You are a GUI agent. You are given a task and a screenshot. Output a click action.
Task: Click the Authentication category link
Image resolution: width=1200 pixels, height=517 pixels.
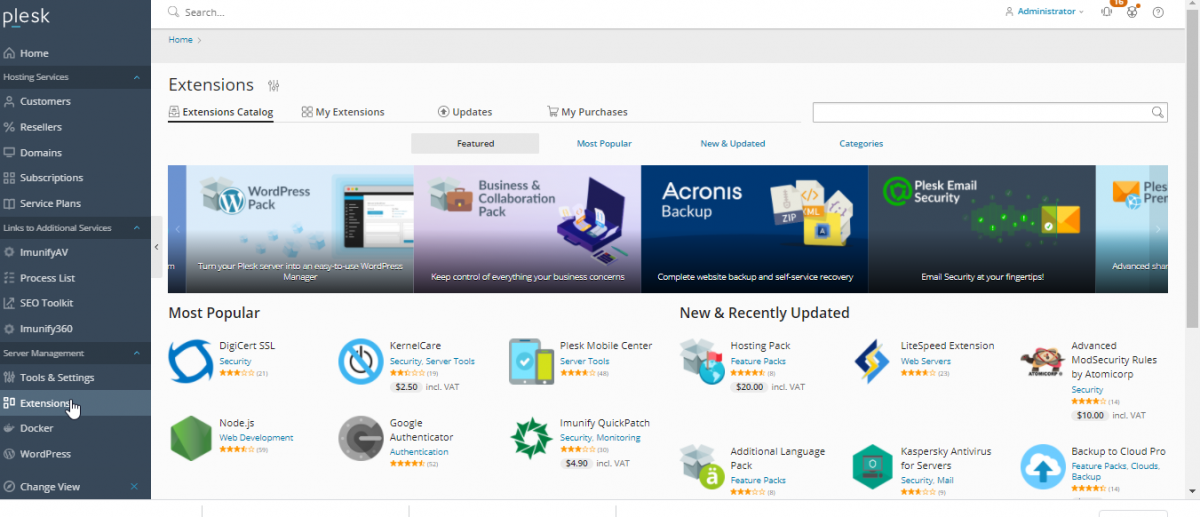[x=419, y=452]
